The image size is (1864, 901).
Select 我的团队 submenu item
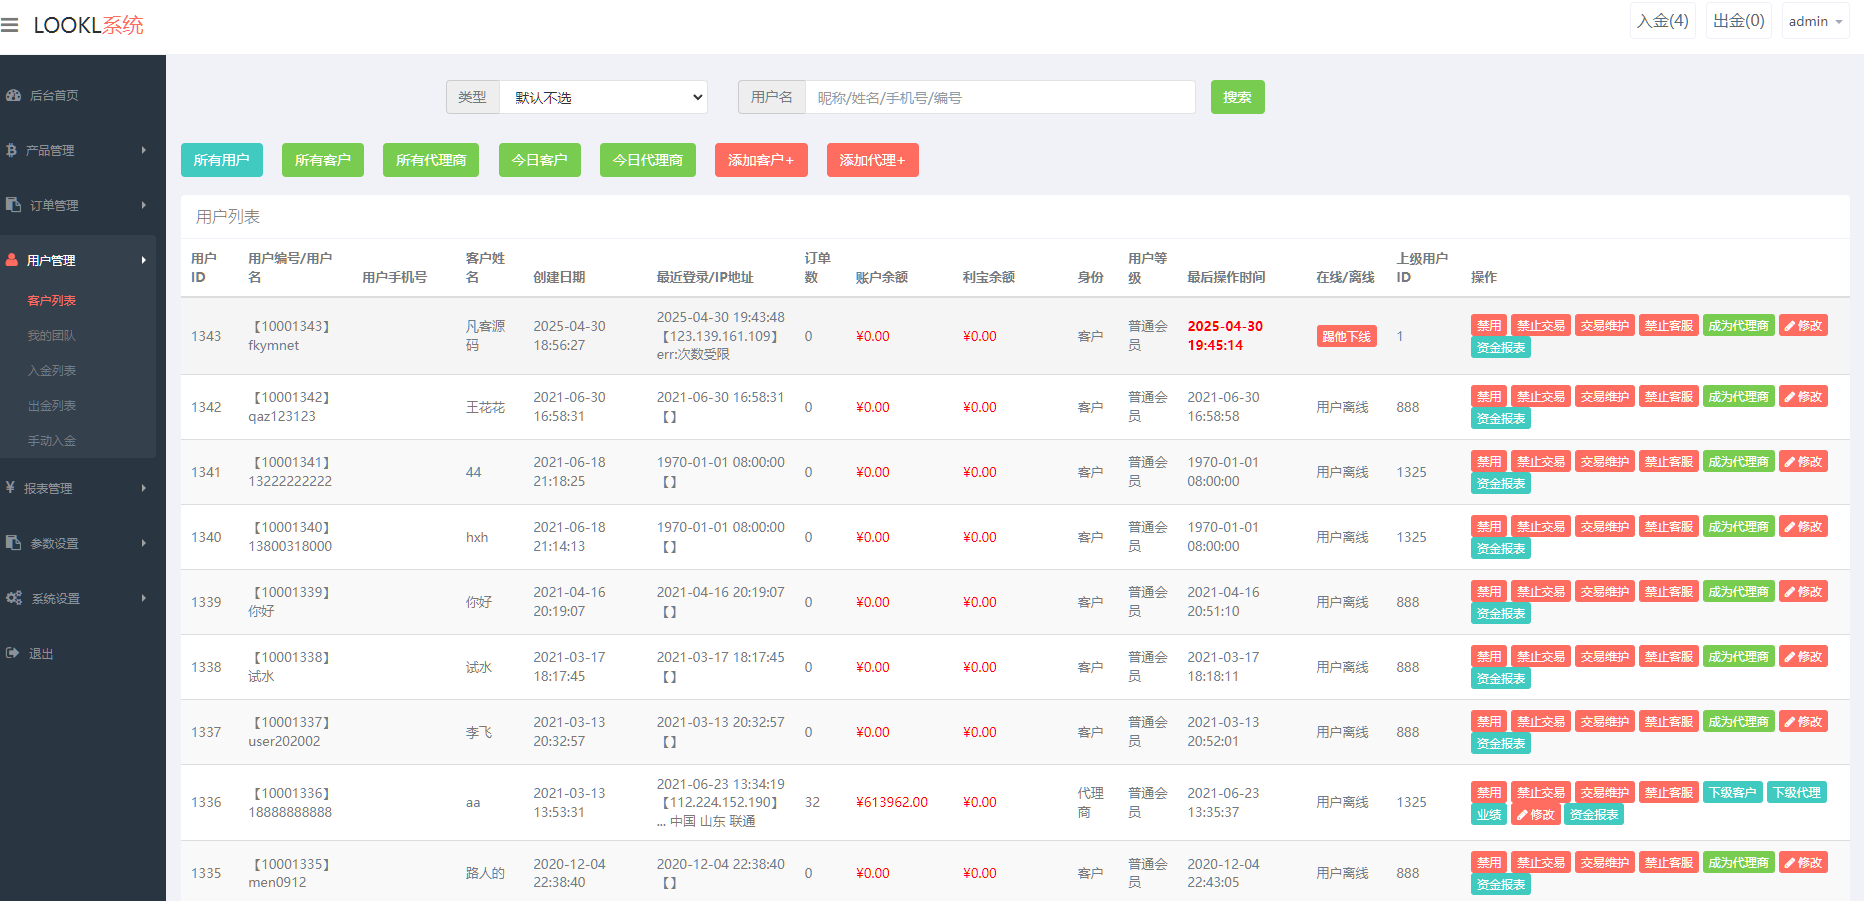[52, 336]
